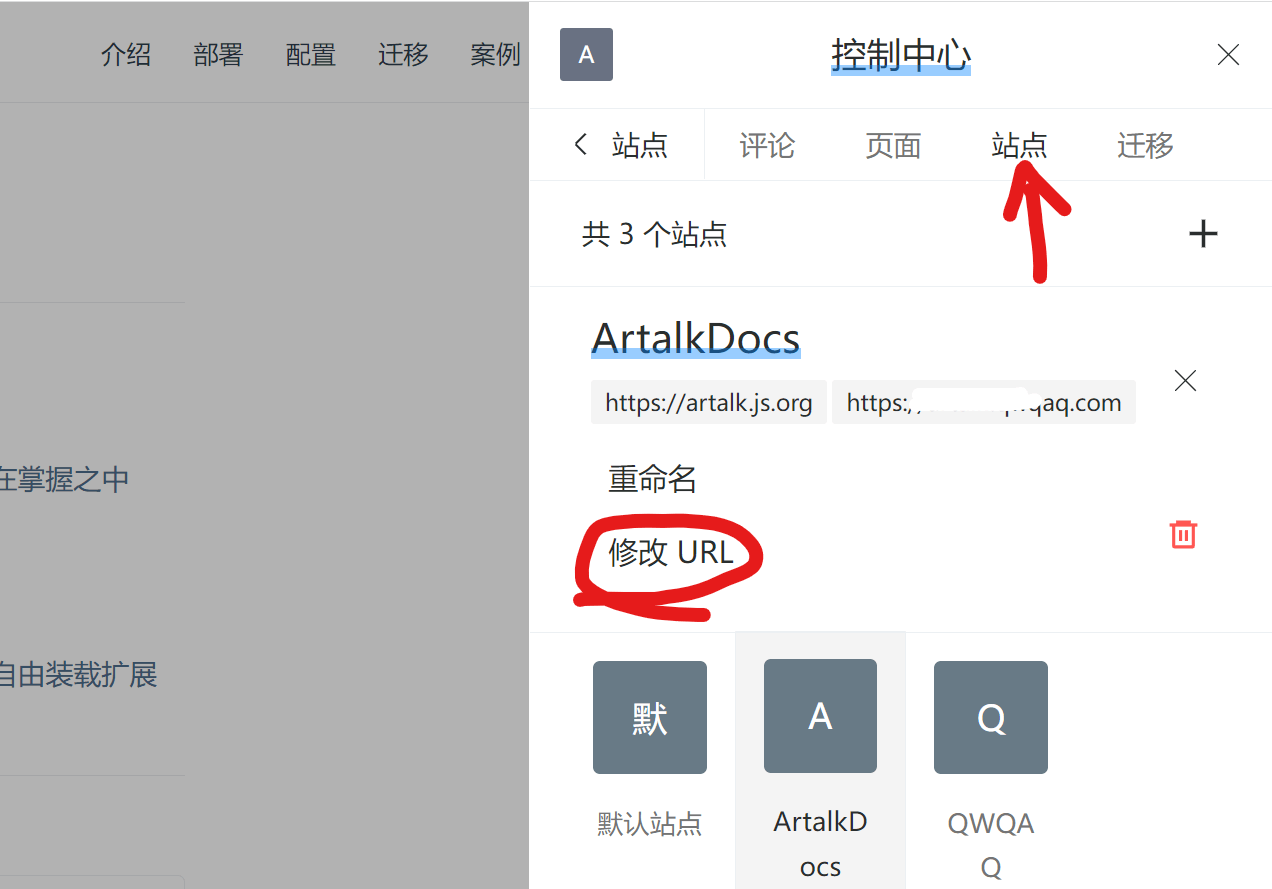Screen dimensions: 1272x889
Task: Open 介绍 in the top navigation
Action: tap(126, 55)
